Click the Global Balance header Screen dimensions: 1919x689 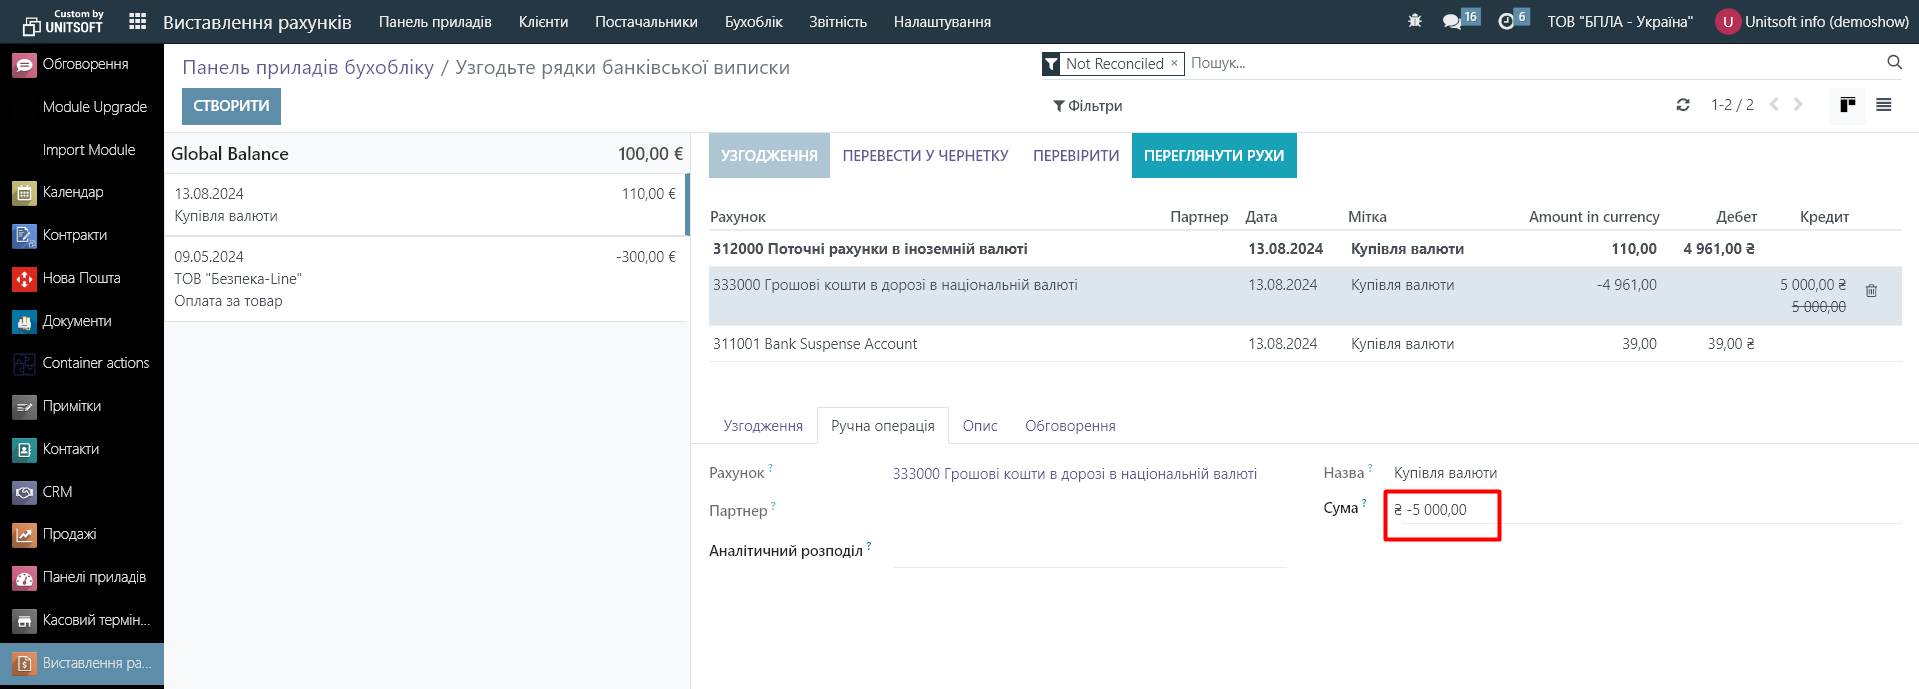(426, 154)
